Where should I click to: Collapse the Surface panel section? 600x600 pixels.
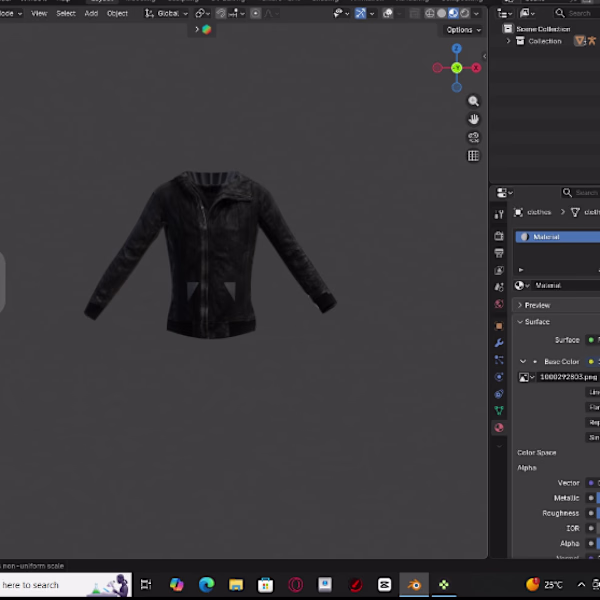pos(537,322)
